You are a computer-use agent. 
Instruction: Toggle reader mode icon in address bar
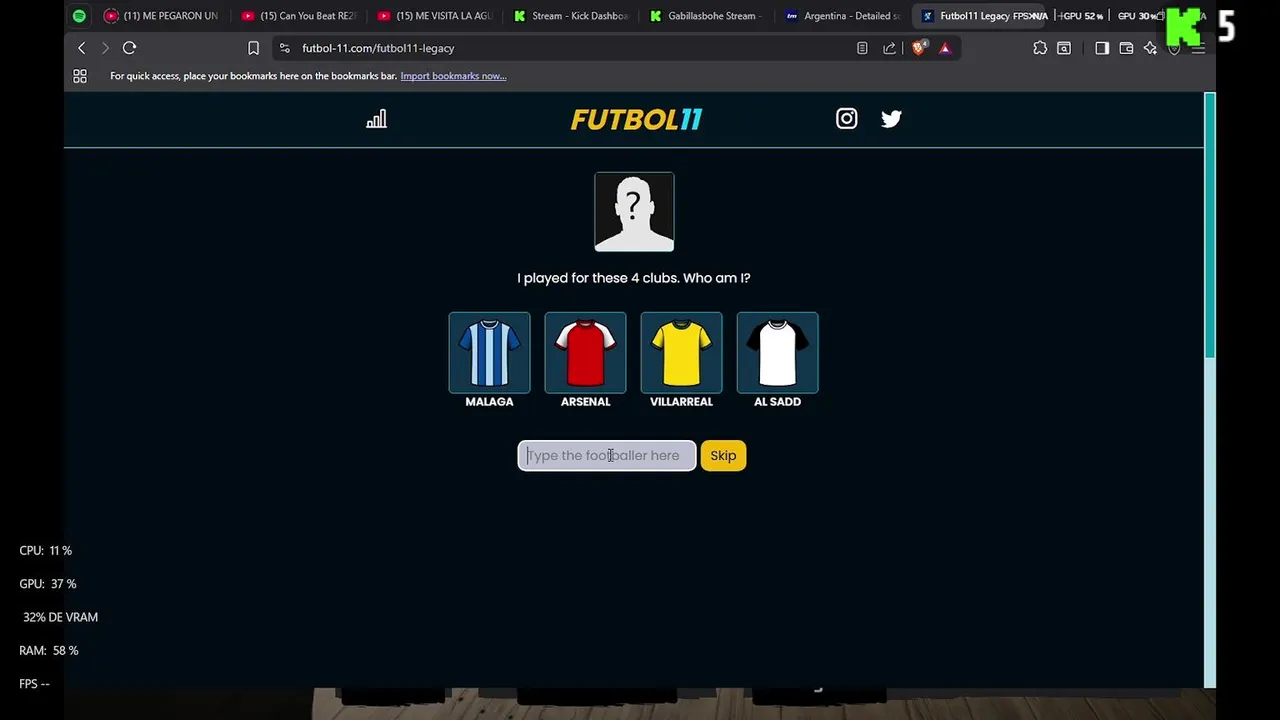coord(862,48)
